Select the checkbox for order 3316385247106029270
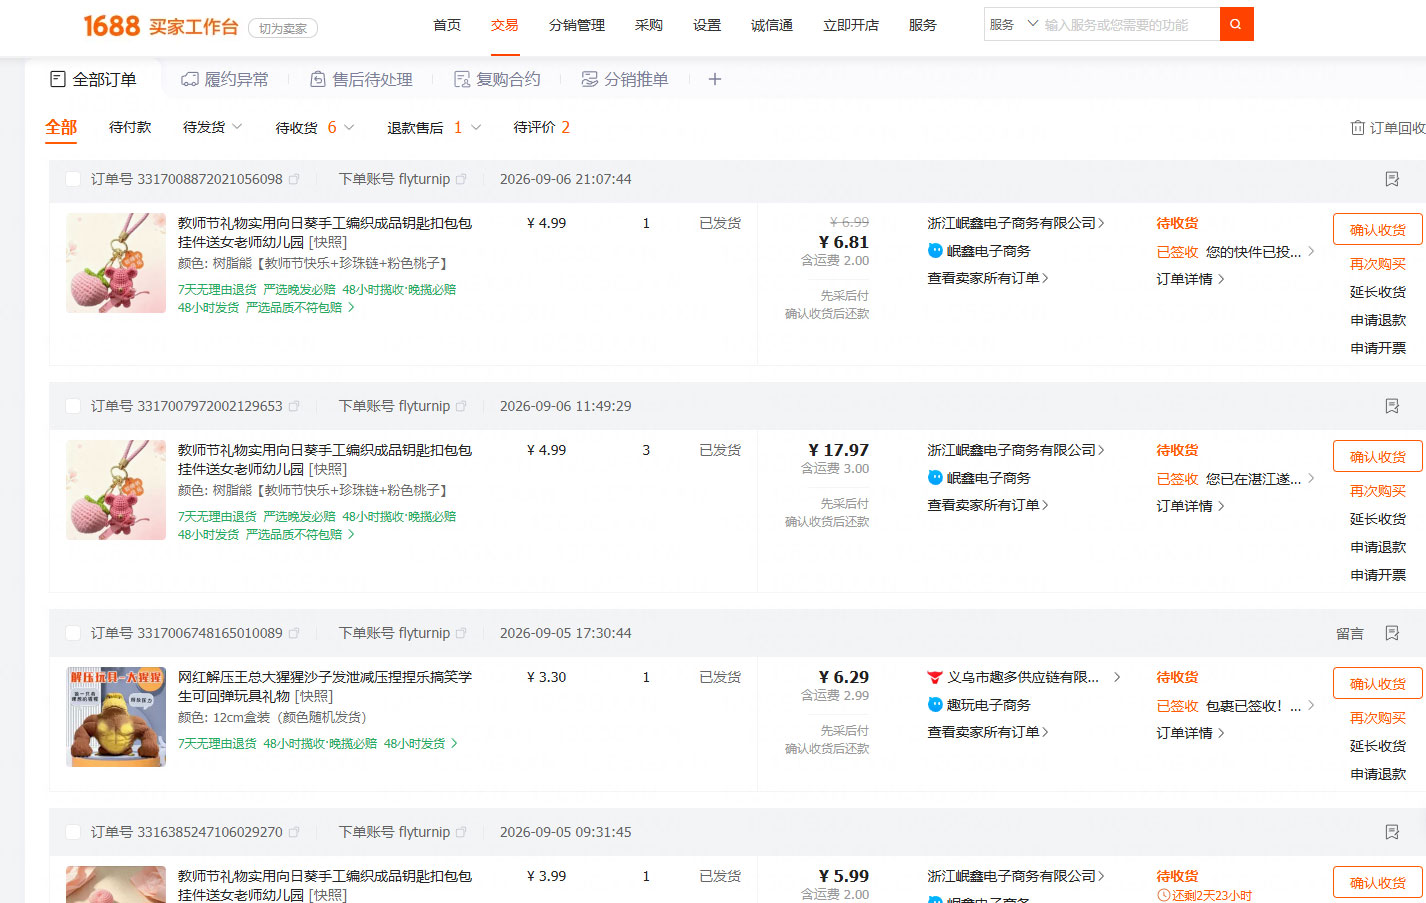This screenshot has height=903, width=1426. click(x=72, y=832)
